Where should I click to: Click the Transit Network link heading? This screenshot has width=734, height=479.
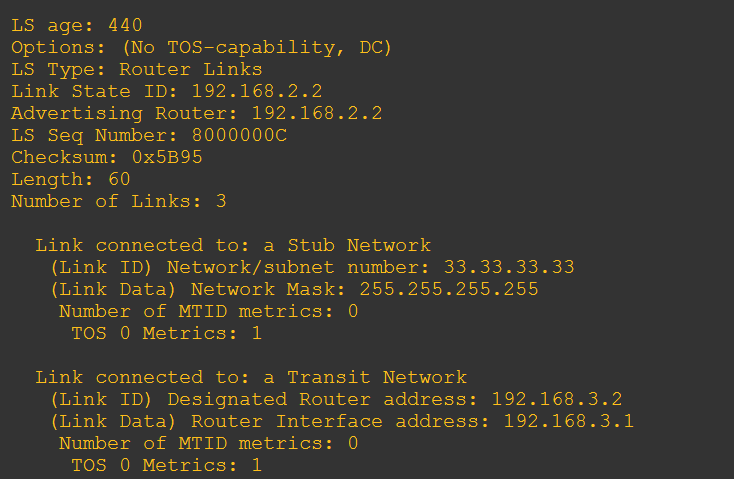point(251,377)
